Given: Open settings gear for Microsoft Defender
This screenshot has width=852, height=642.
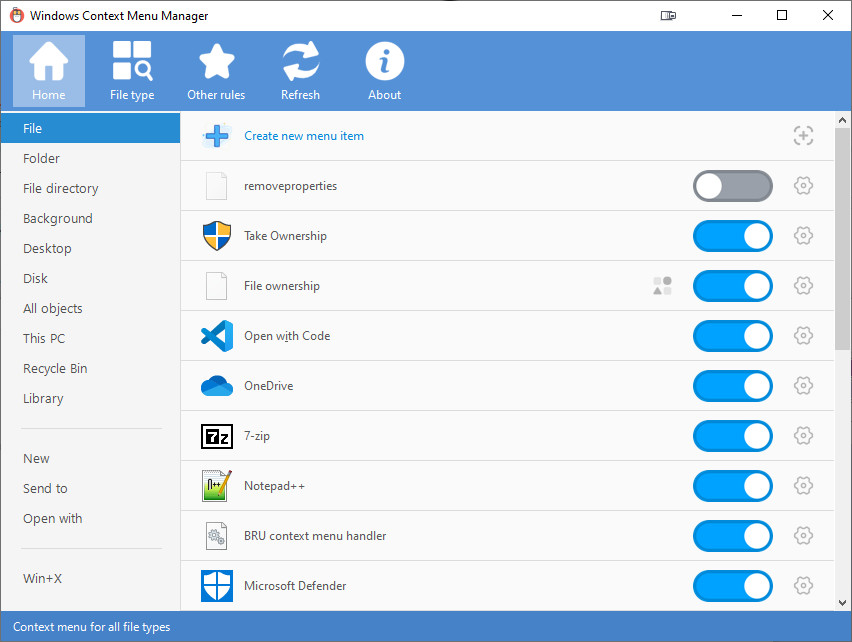Looking at the screenshot, I should click(x=803, y=586).
